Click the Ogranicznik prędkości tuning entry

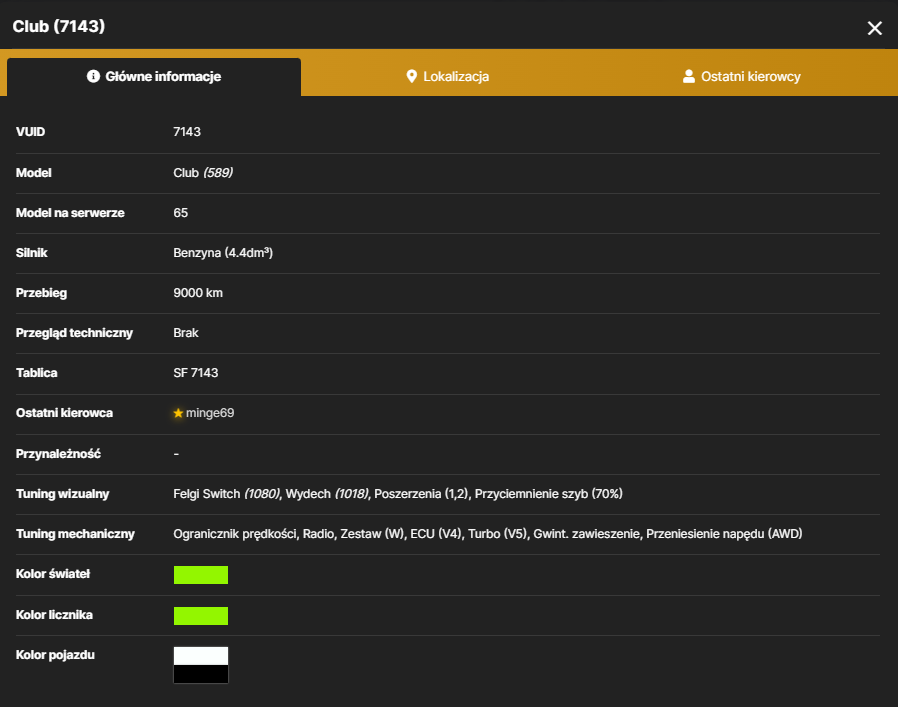(x=235, y=534)
